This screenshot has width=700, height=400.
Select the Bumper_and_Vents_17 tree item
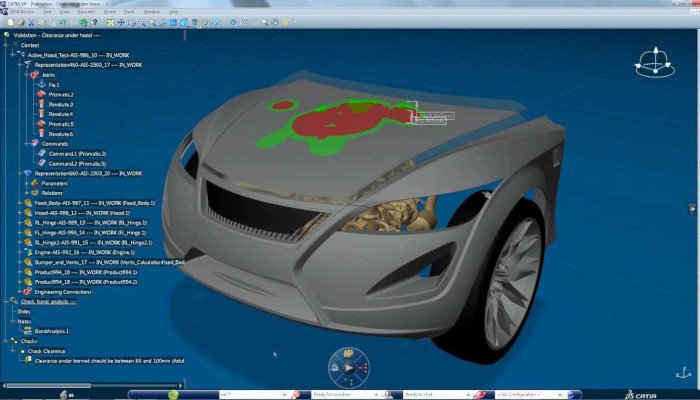coord(109,262)
